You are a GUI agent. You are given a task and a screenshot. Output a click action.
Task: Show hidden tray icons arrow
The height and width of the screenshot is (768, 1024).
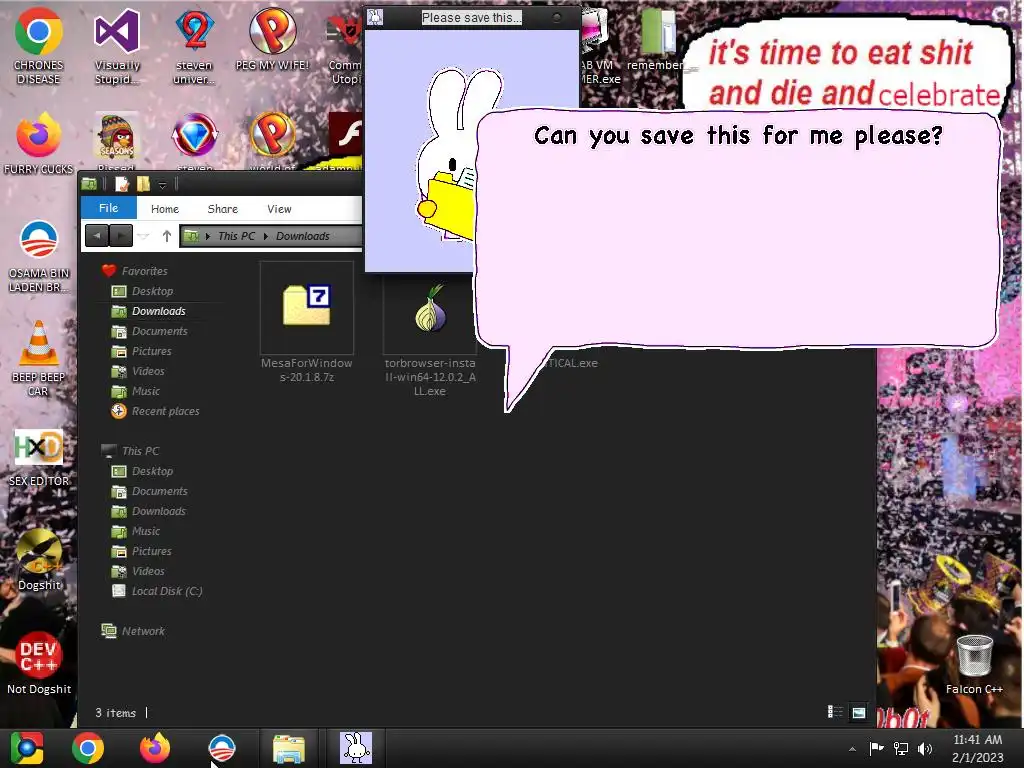pyautogui.click(x=852, y=749)
